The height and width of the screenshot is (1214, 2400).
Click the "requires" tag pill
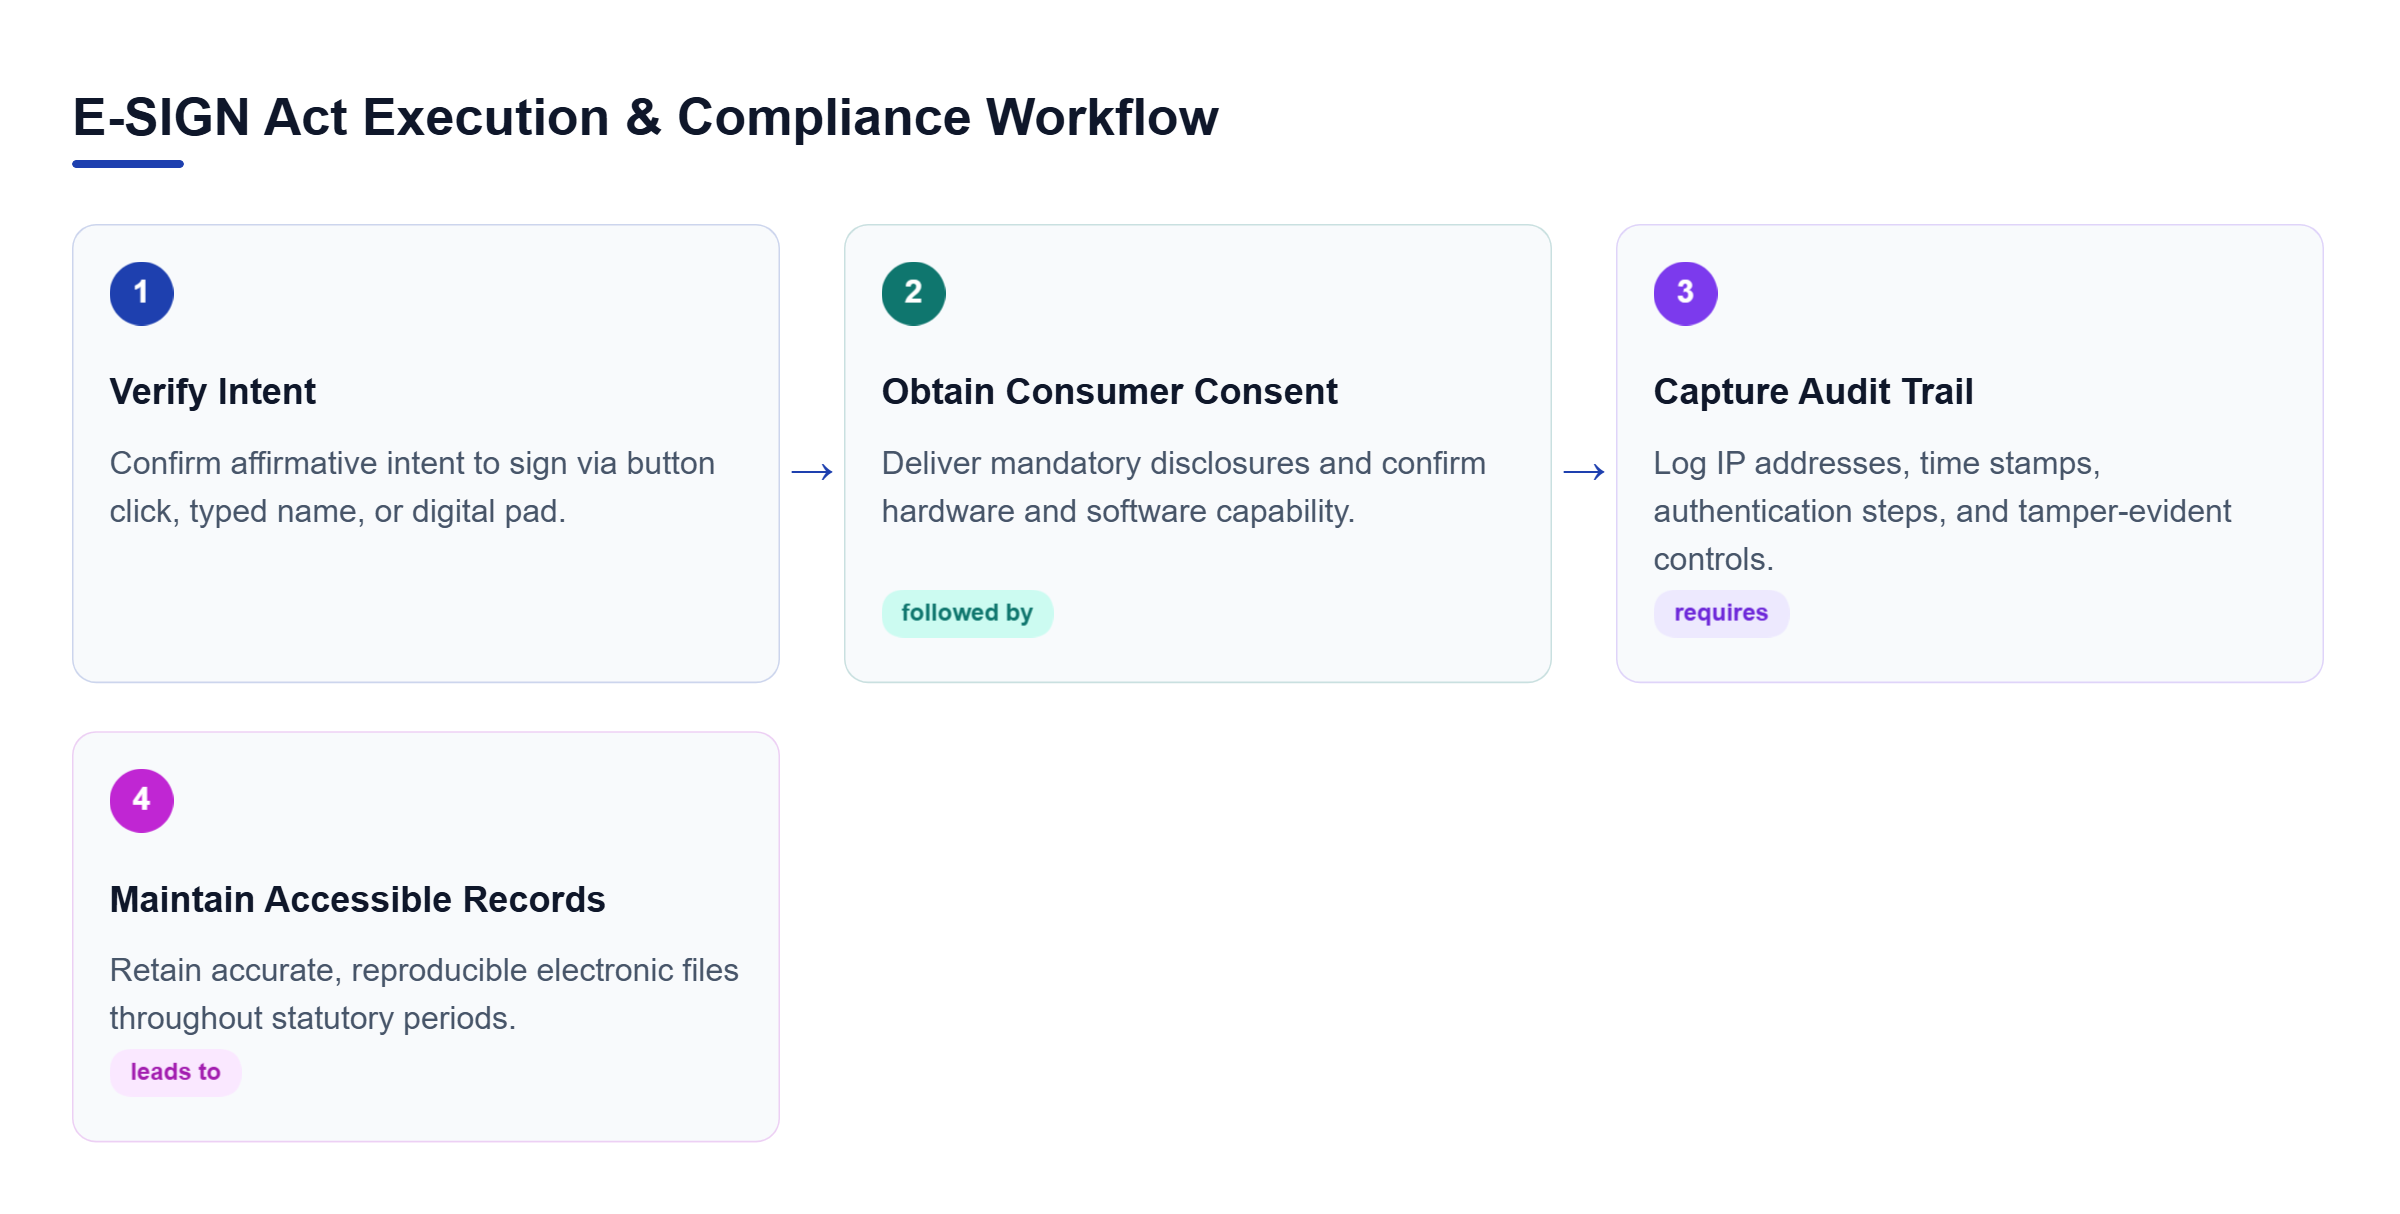[1721, 613]
